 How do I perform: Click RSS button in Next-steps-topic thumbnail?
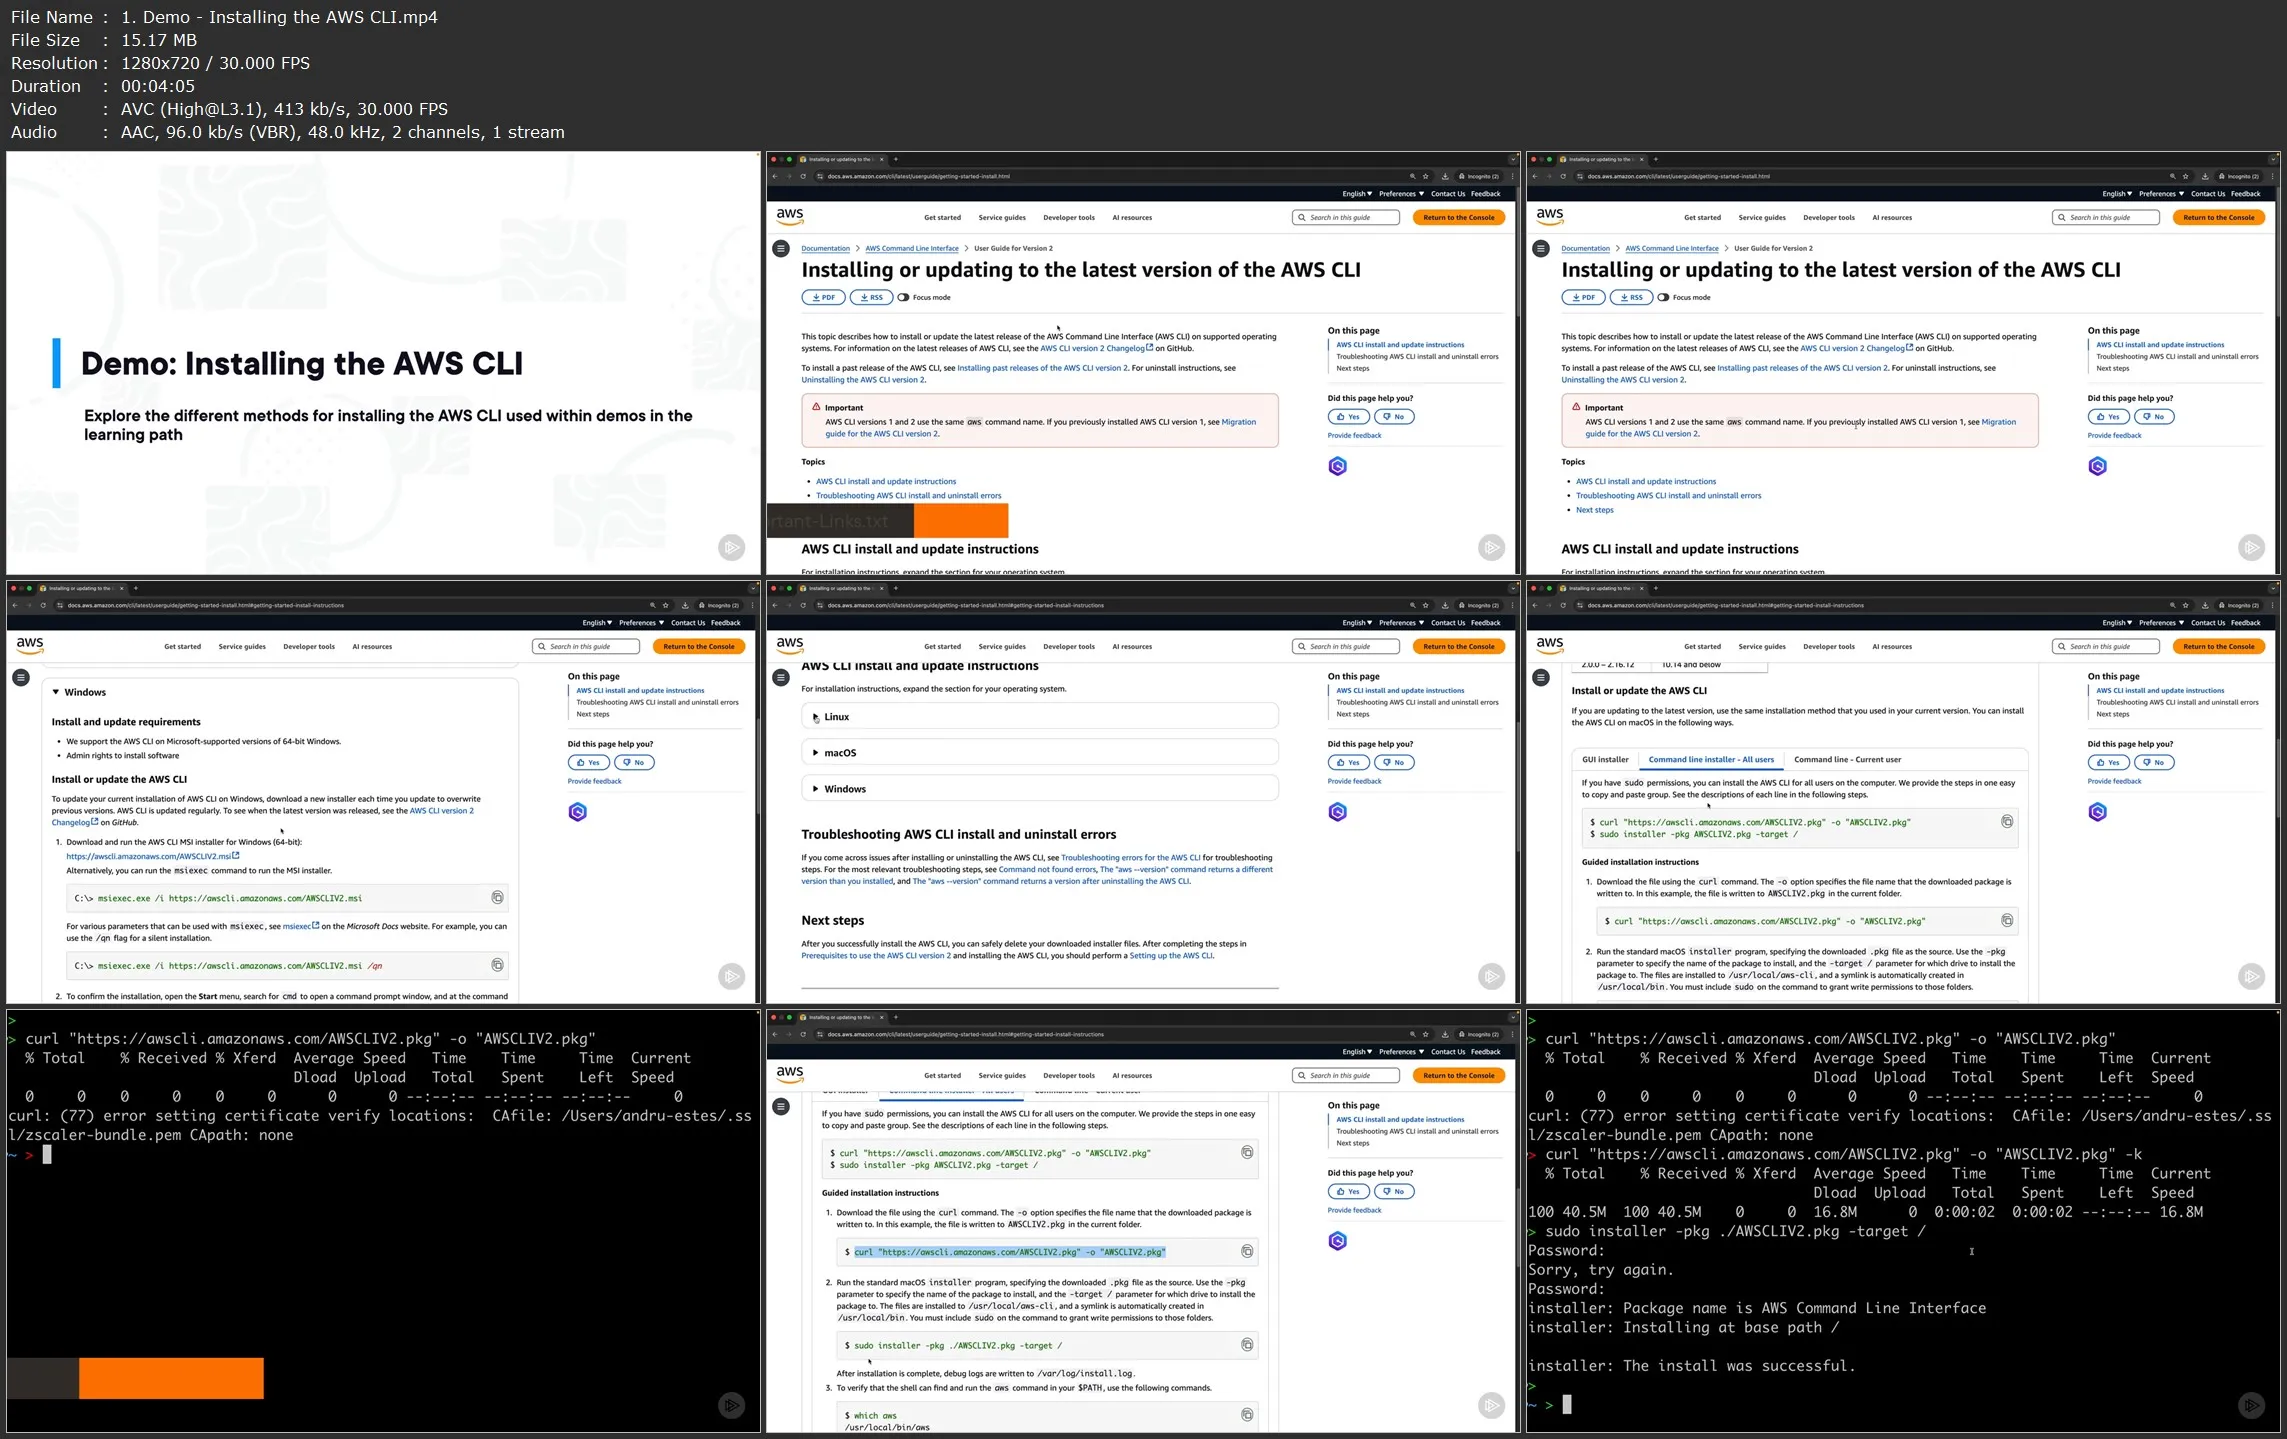(1631, 297)
